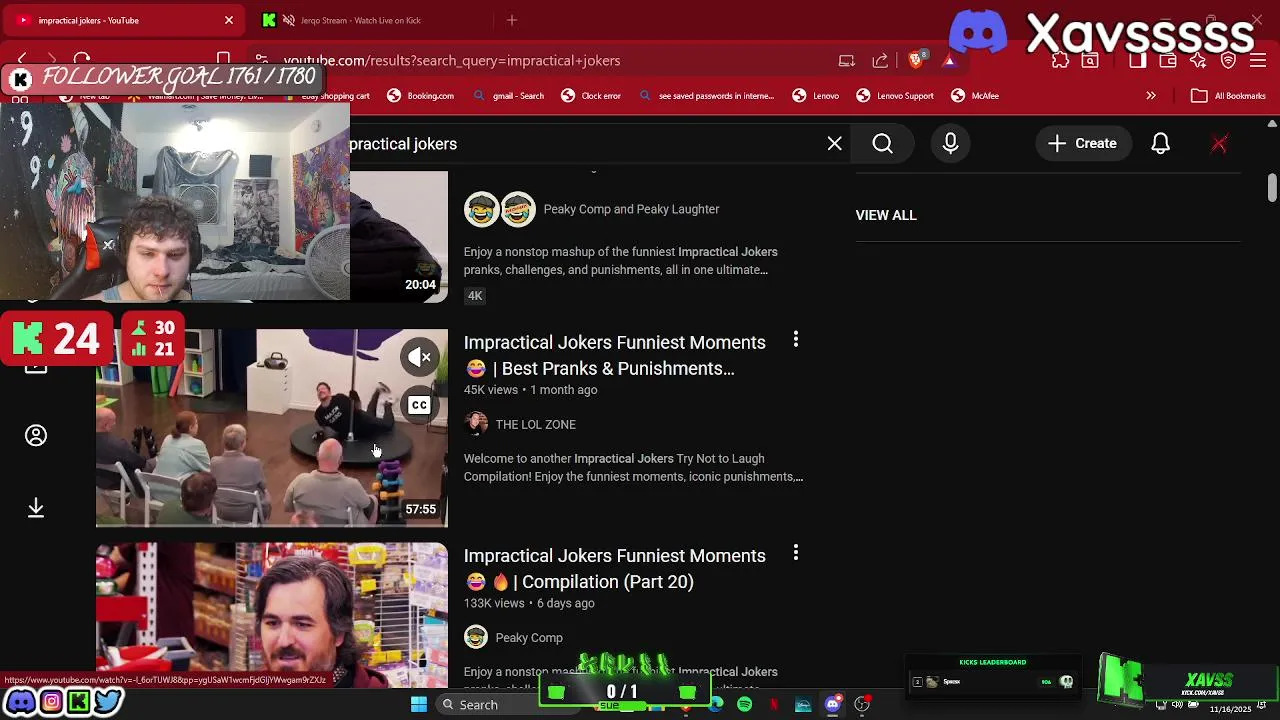This screenshot has height=720, width=1280.
Task: Go to THE LOL ZONE channel
Action: click(x=535, y=425)
